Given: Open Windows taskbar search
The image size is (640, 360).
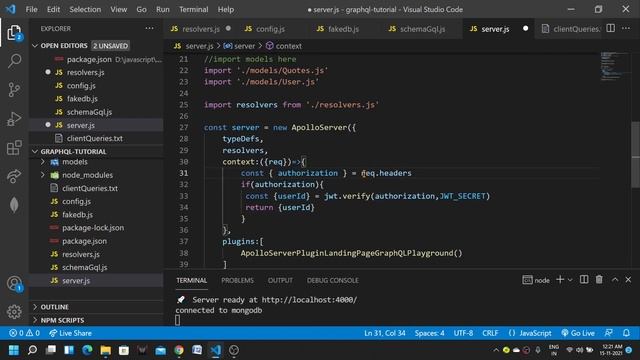Looking at the screenshot, I should click(32, 350).
